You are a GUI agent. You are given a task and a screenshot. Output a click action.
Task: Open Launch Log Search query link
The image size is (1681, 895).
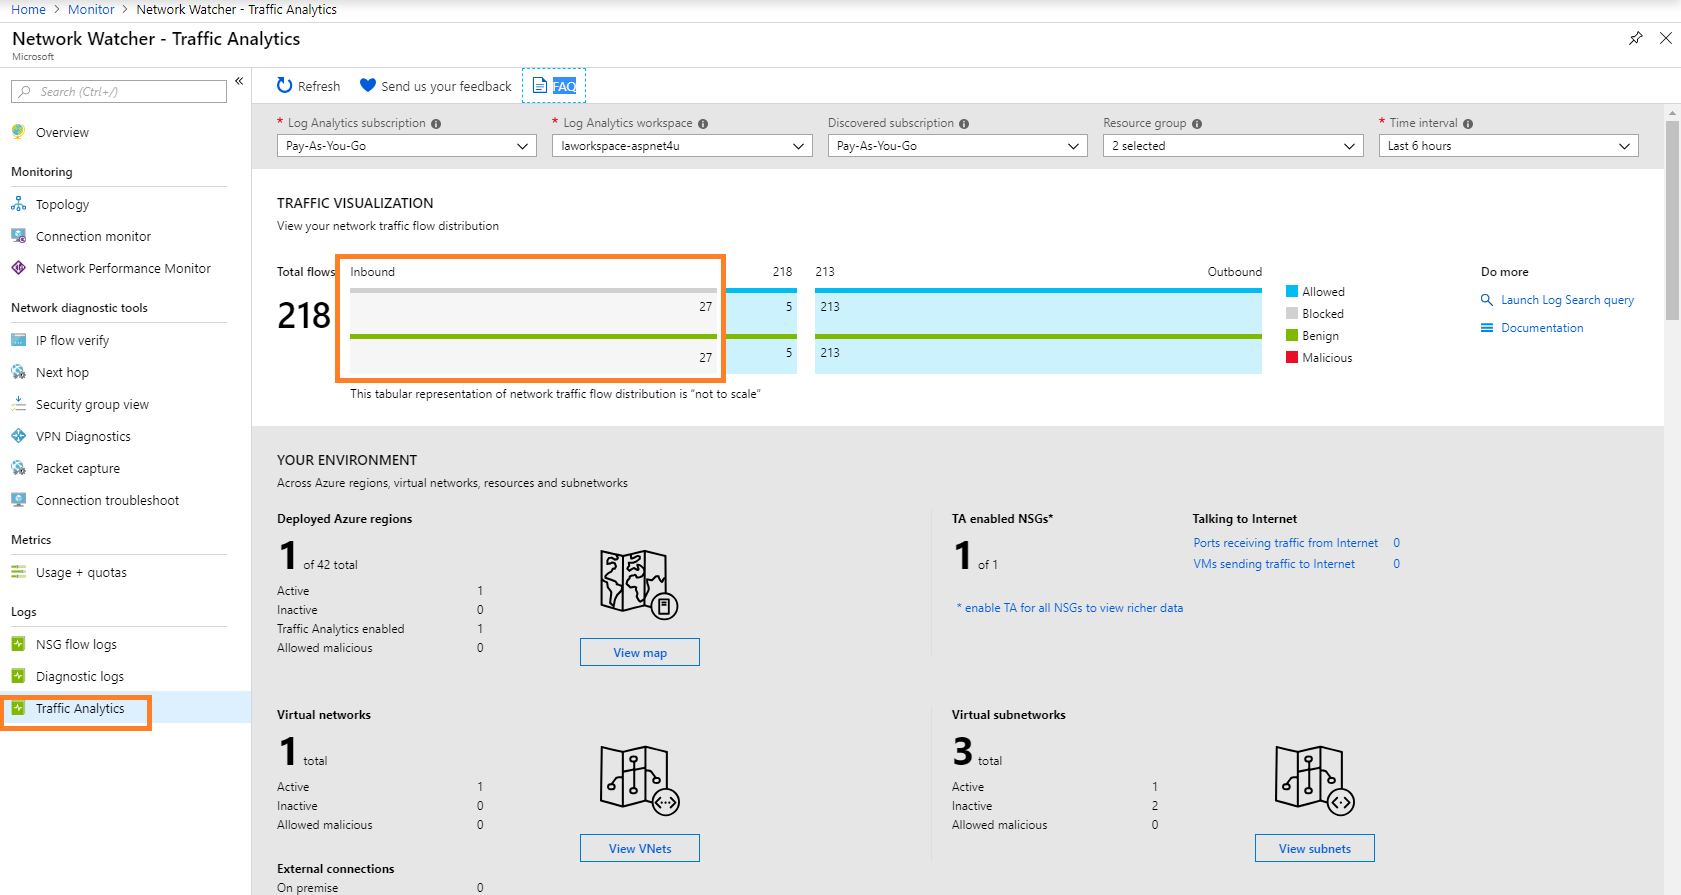coord(1567,300)
